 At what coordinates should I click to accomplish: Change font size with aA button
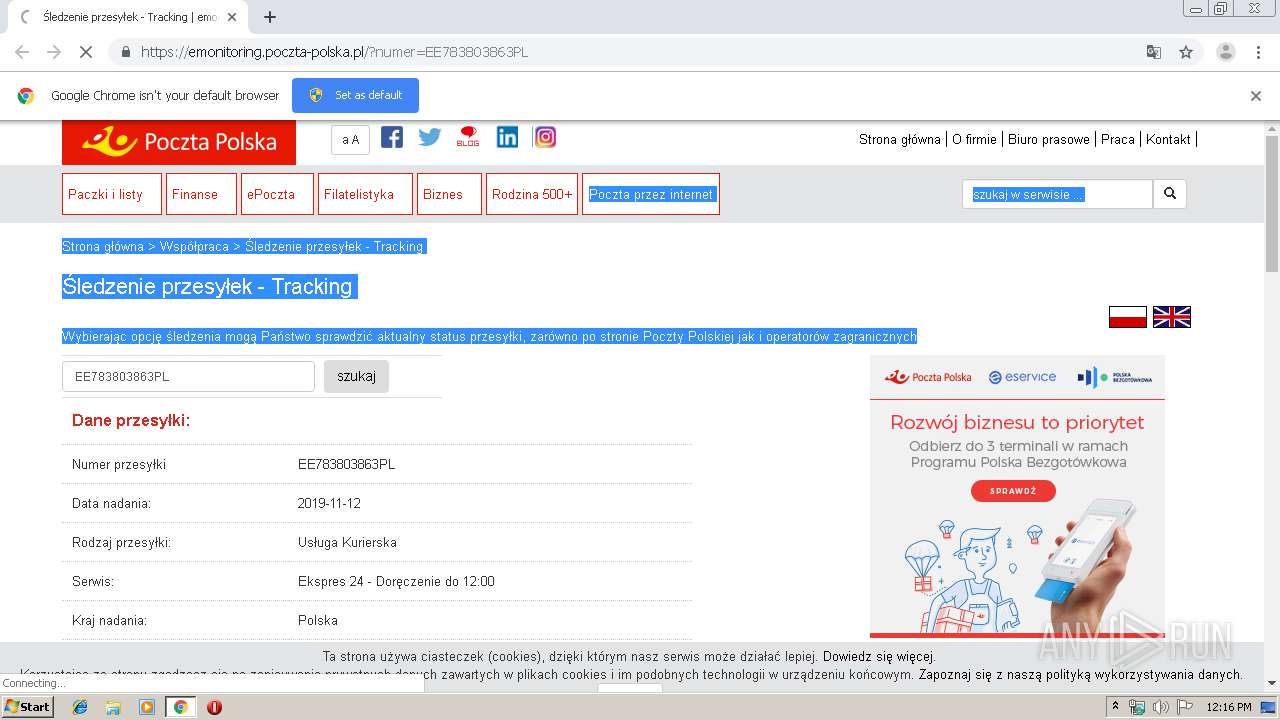[350, 140]
